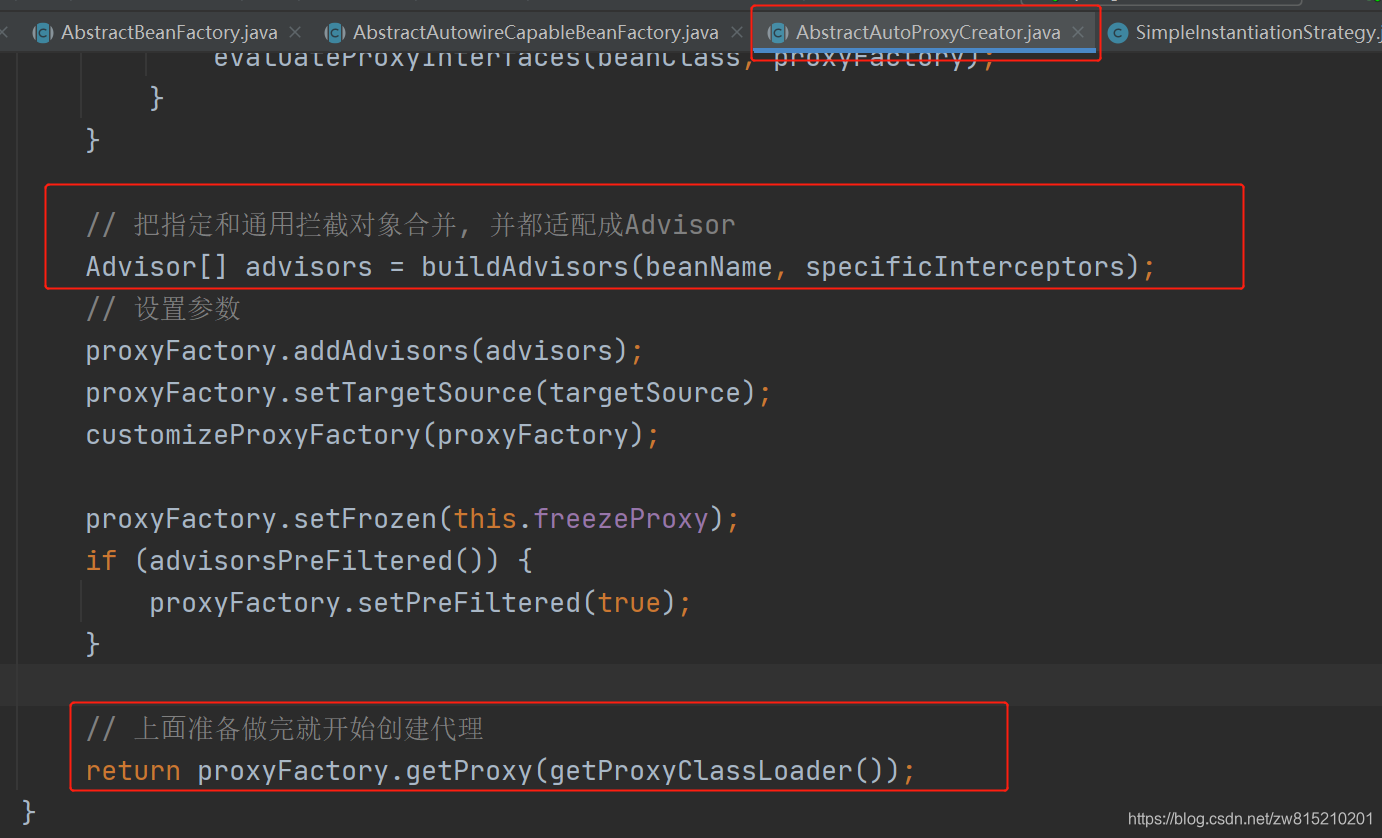Click the 'true' literal
Screen dimensions: 1382x838
pyautogui.click(x=628, y=603)
